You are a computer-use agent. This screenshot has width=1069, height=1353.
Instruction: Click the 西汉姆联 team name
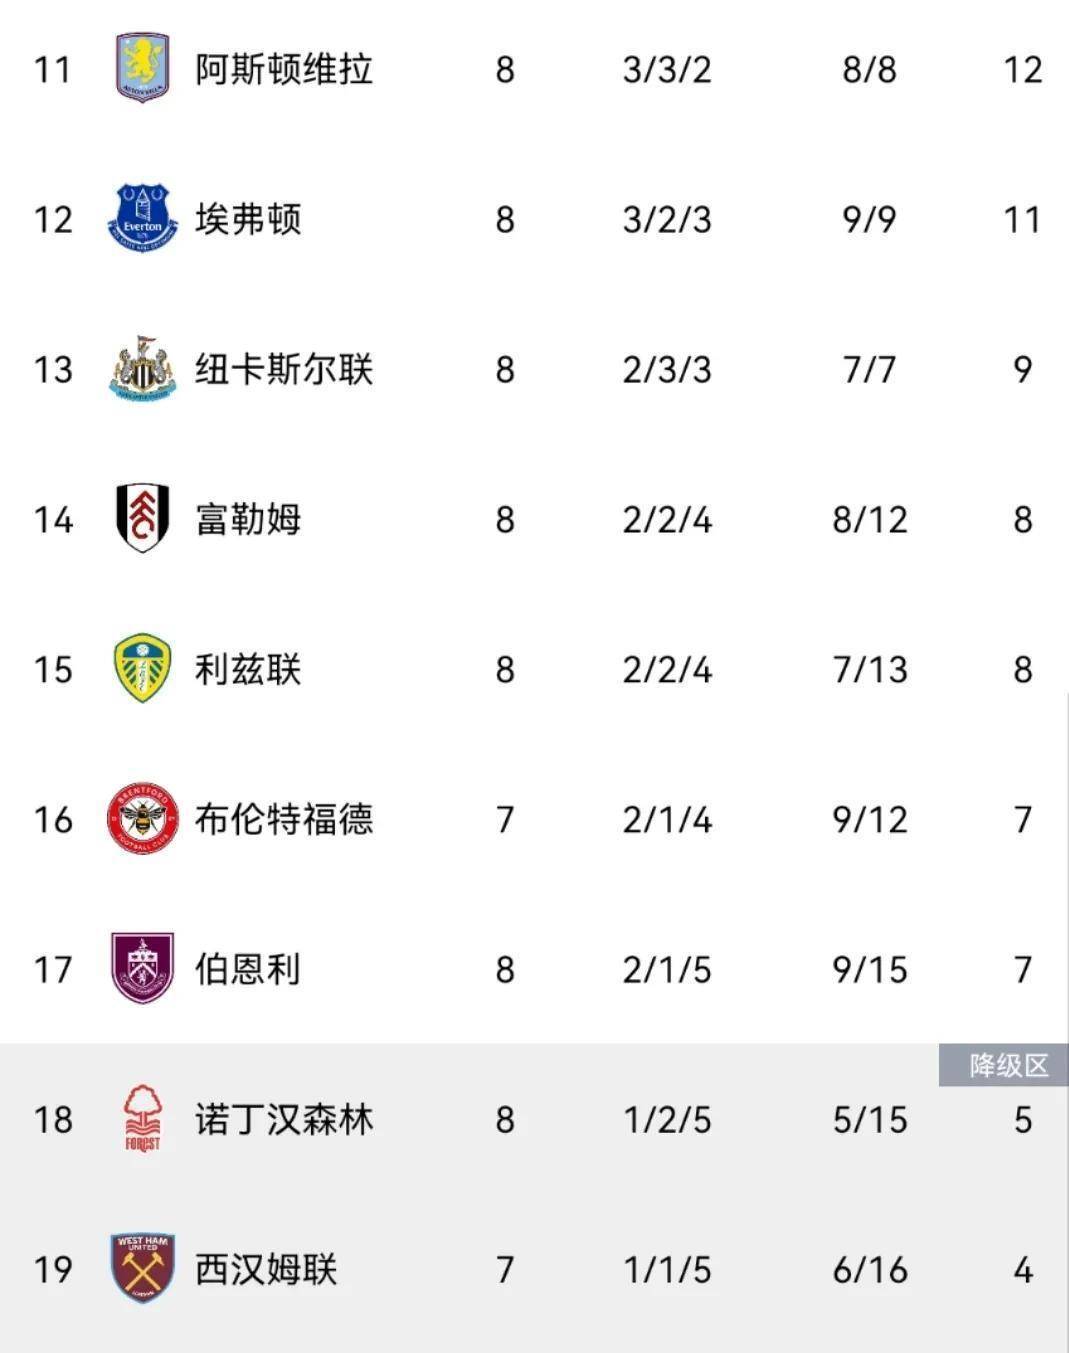click(x=266, y=1270)
